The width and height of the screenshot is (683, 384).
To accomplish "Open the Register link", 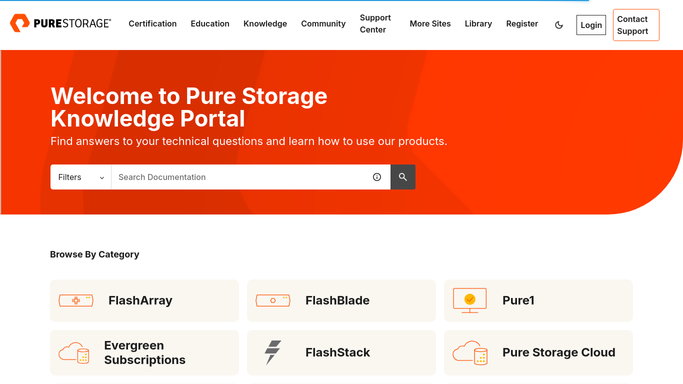I will click(522, 24).
